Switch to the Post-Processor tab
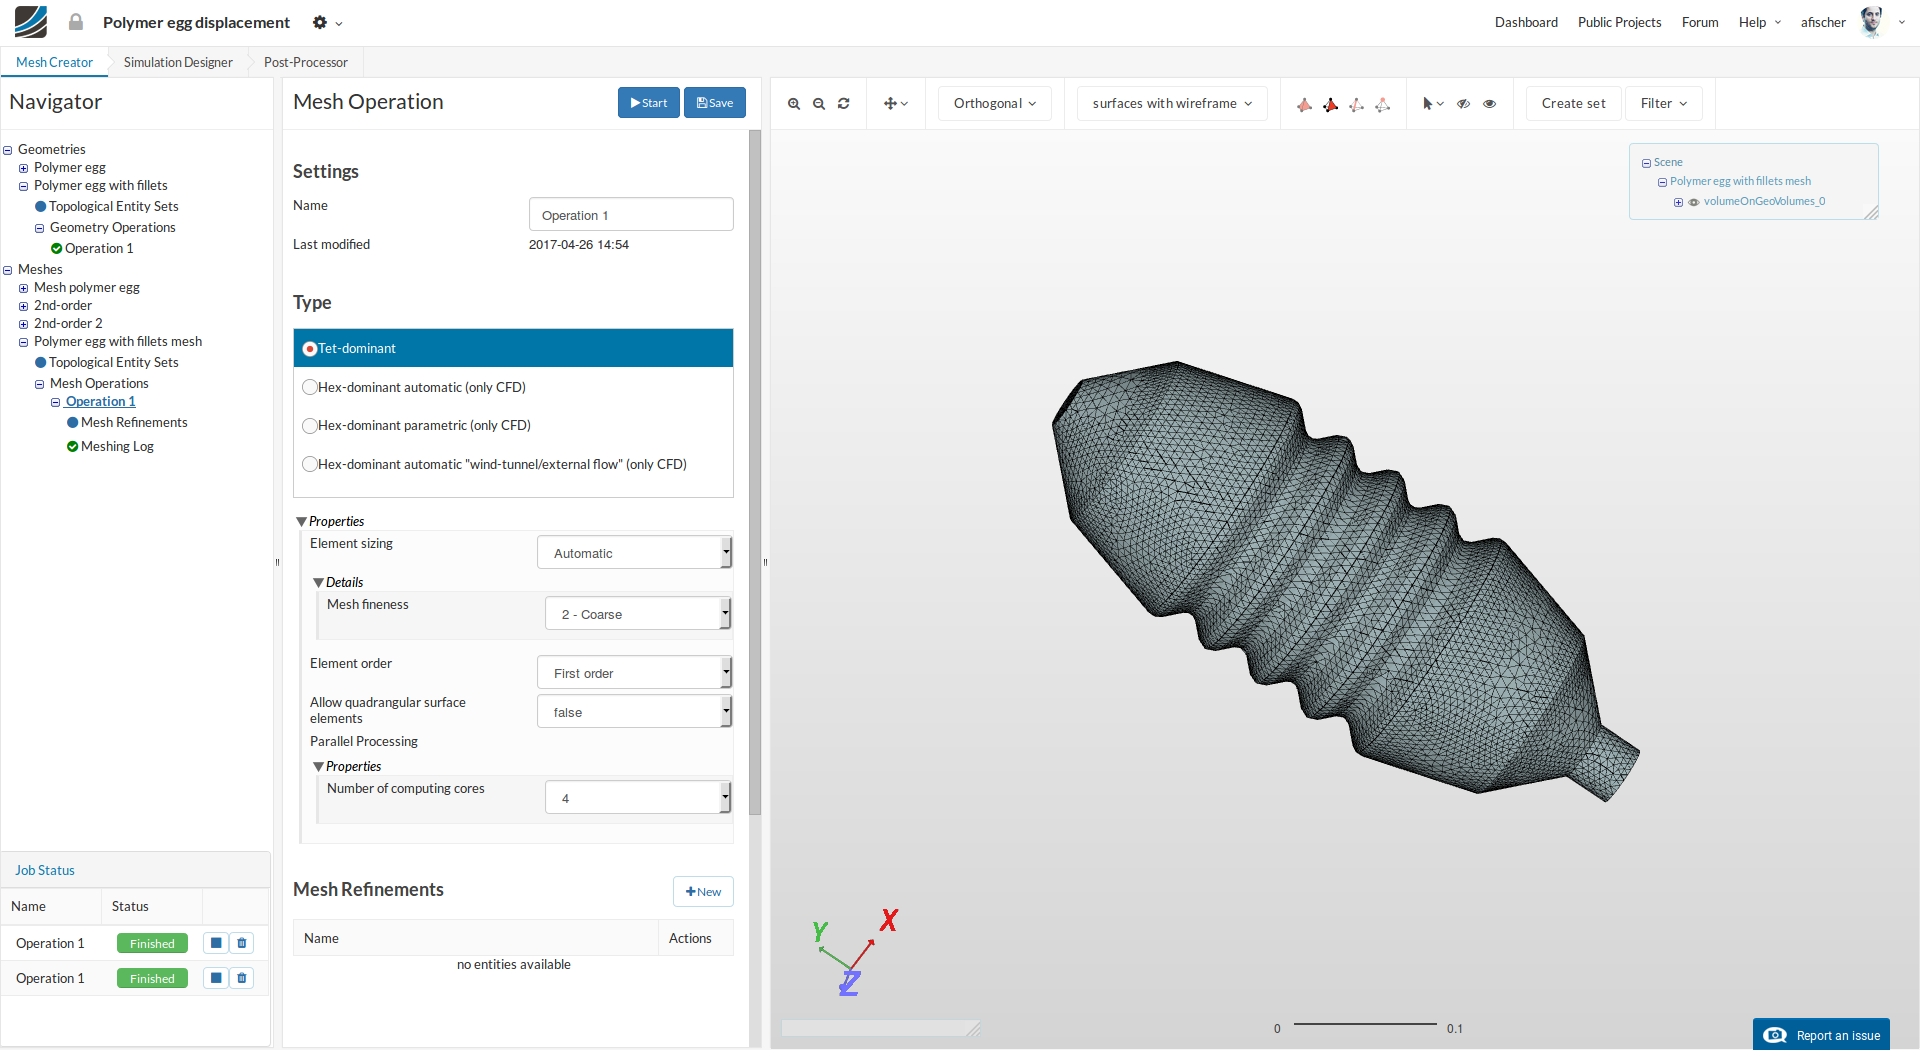The image size is (1920, 1050). pos(304,62)
